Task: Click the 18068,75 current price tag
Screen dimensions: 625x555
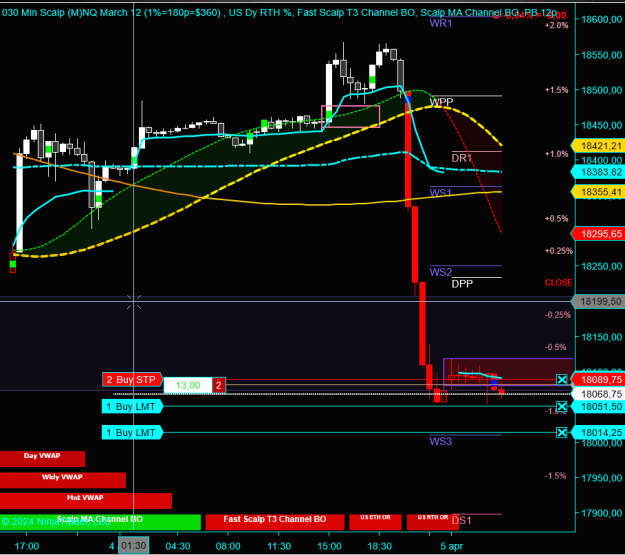Action: (598, 394)
